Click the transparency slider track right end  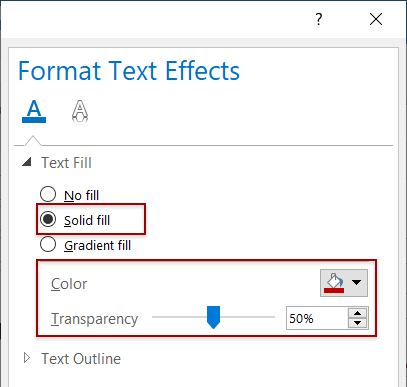pos(272,317)
